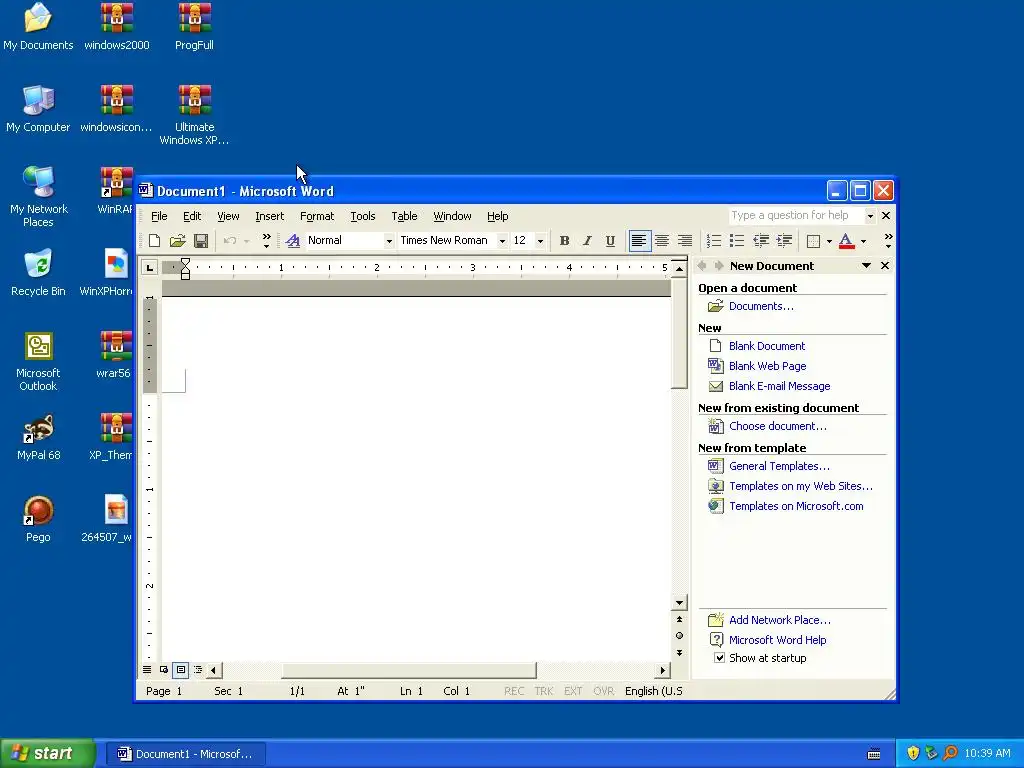Select Microsoft Outlook desktop icon

tap(38, 362)
